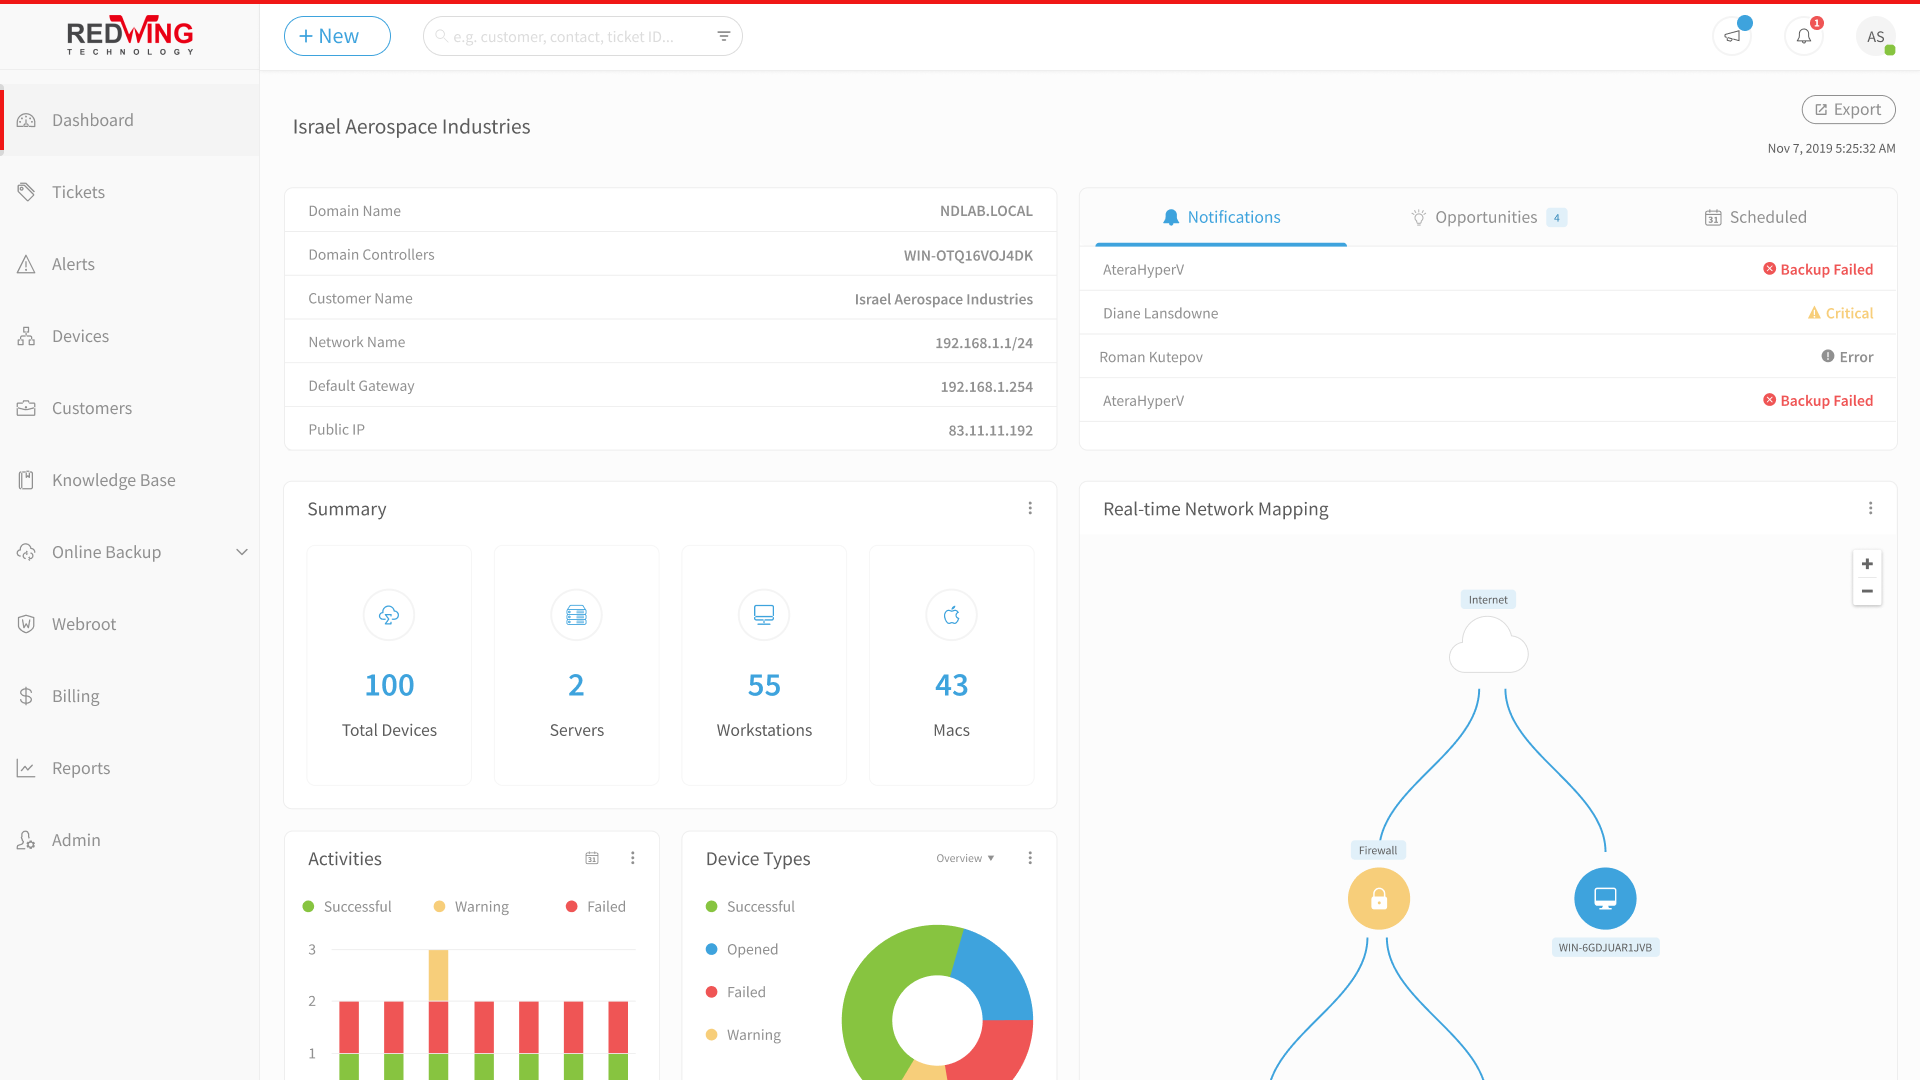Click the New button
Image resolution: width=1920 pixels, height=1080 pixels.
pyautogui.click(x=337, y=36)
